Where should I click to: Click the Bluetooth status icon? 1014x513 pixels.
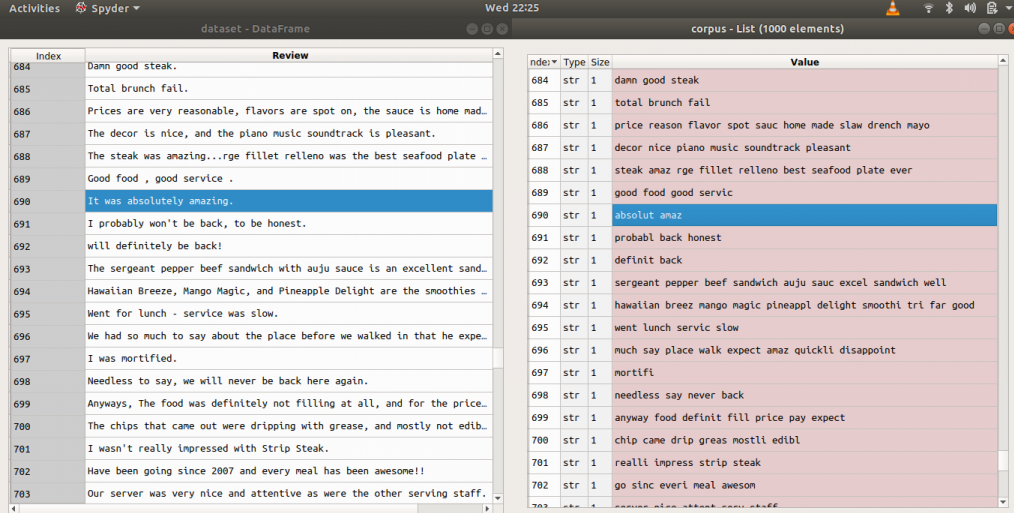coord(948,8)
